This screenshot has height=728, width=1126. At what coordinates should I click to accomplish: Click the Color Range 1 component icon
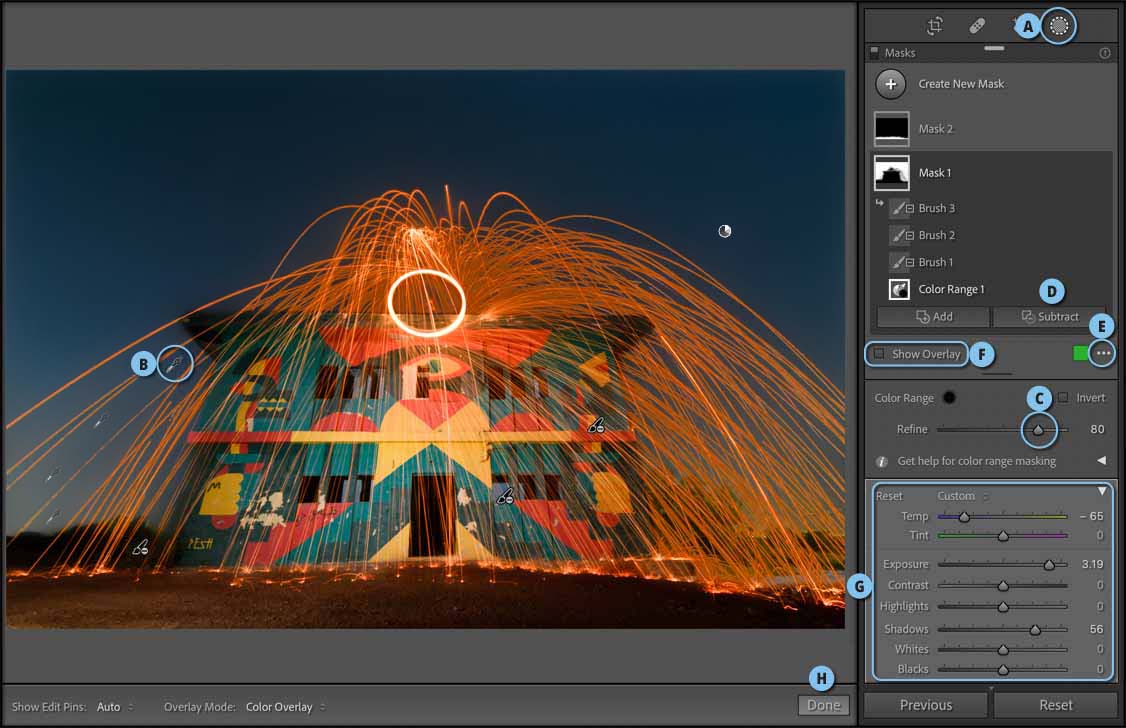coord(899,289)
